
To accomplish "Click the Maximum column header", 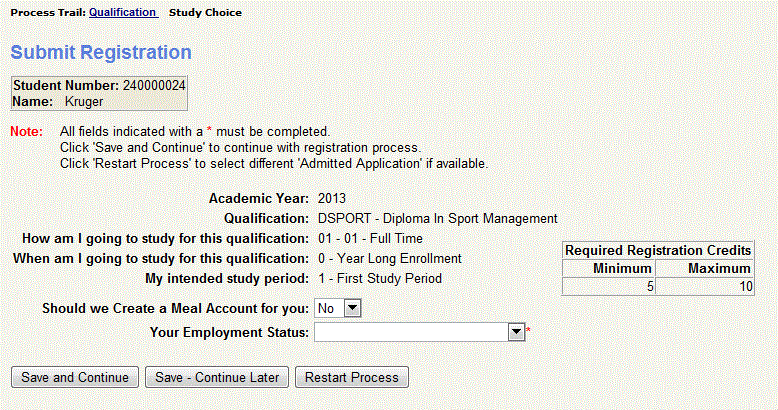I will pos(720,268).
